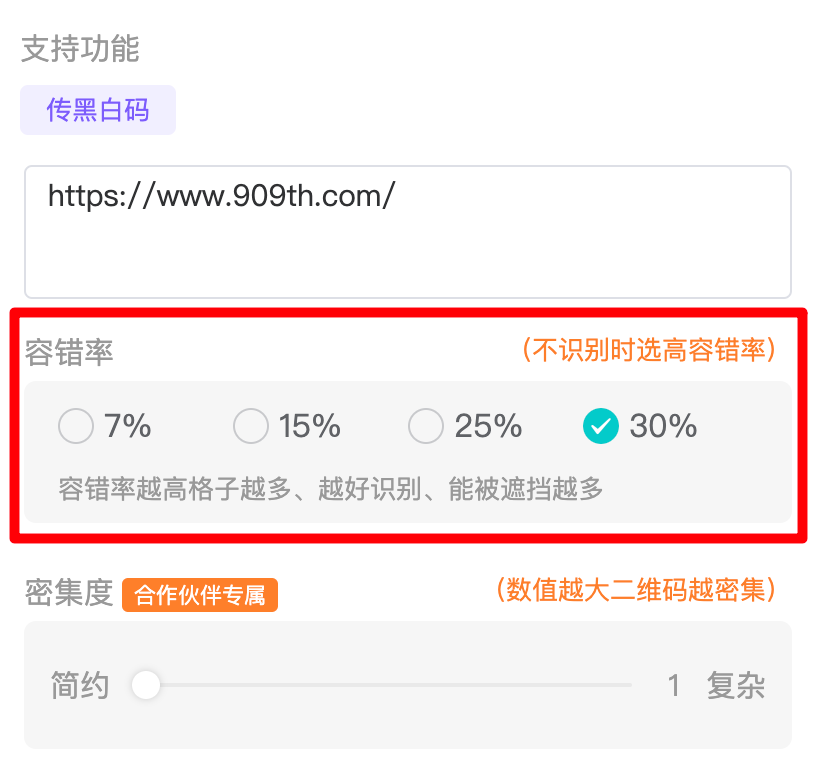
Task: Click the 7% label text
Action: click(x=128, y=427)
